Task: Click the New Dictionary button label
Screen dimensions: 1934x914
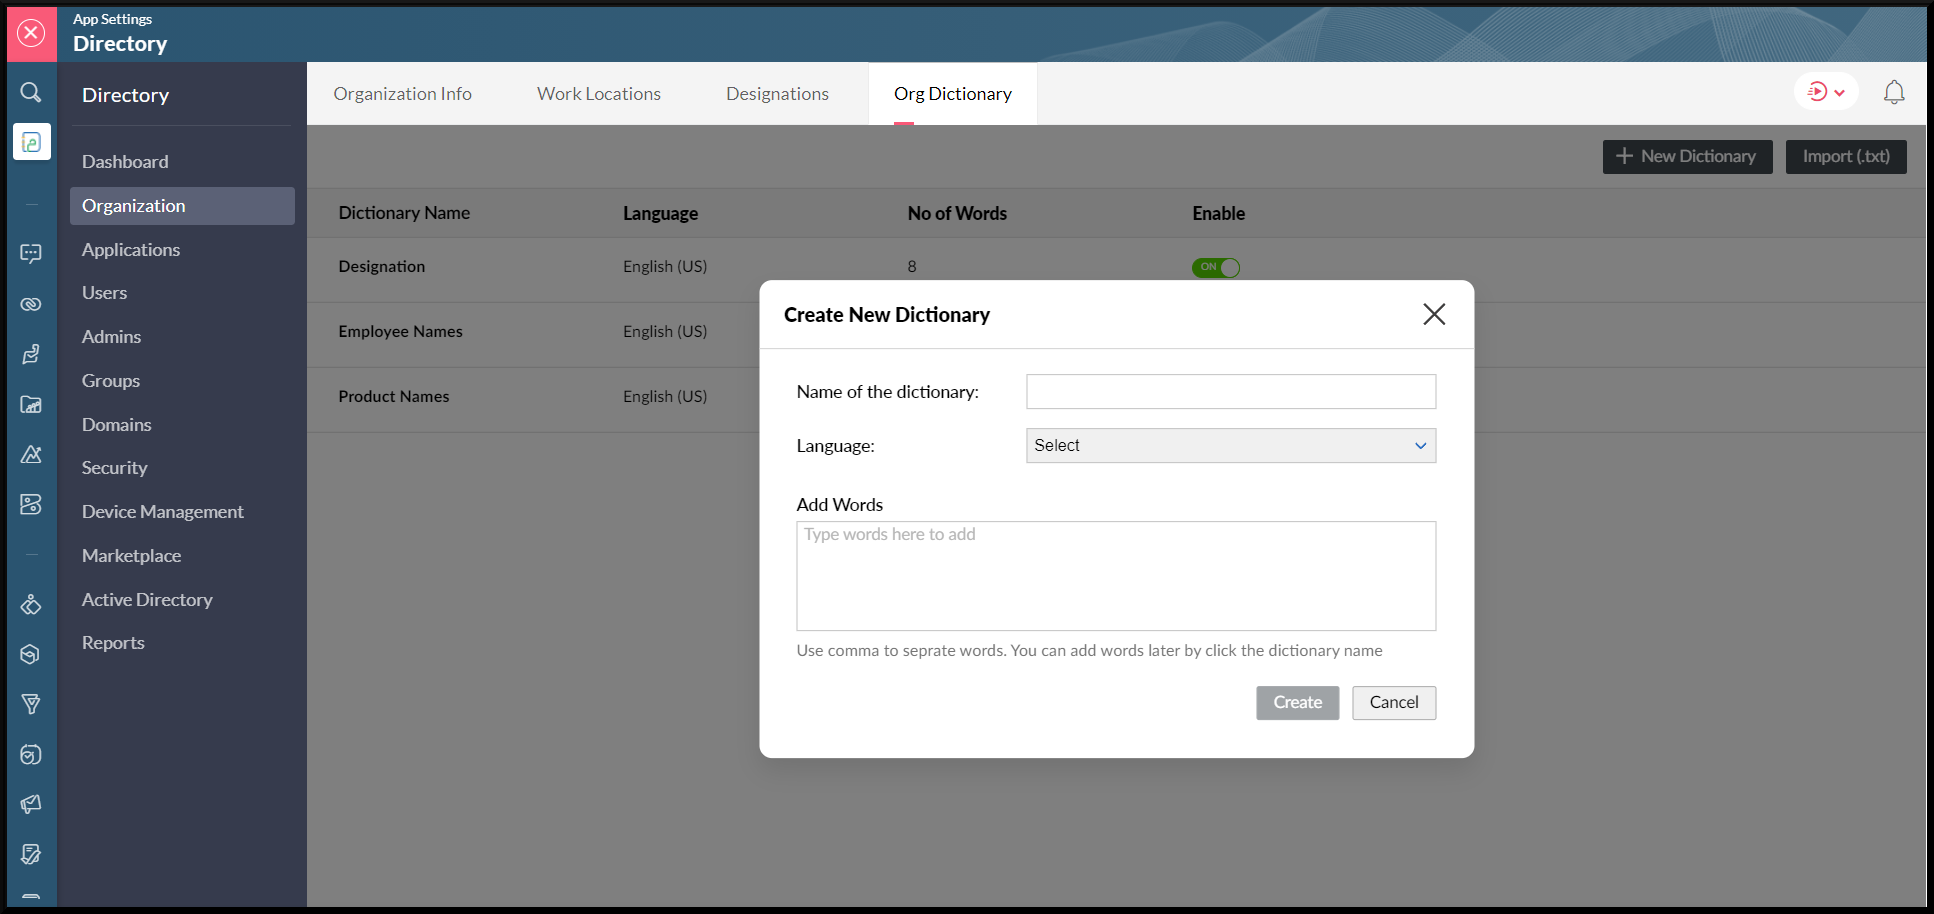Action: (x=1698, y=157)
